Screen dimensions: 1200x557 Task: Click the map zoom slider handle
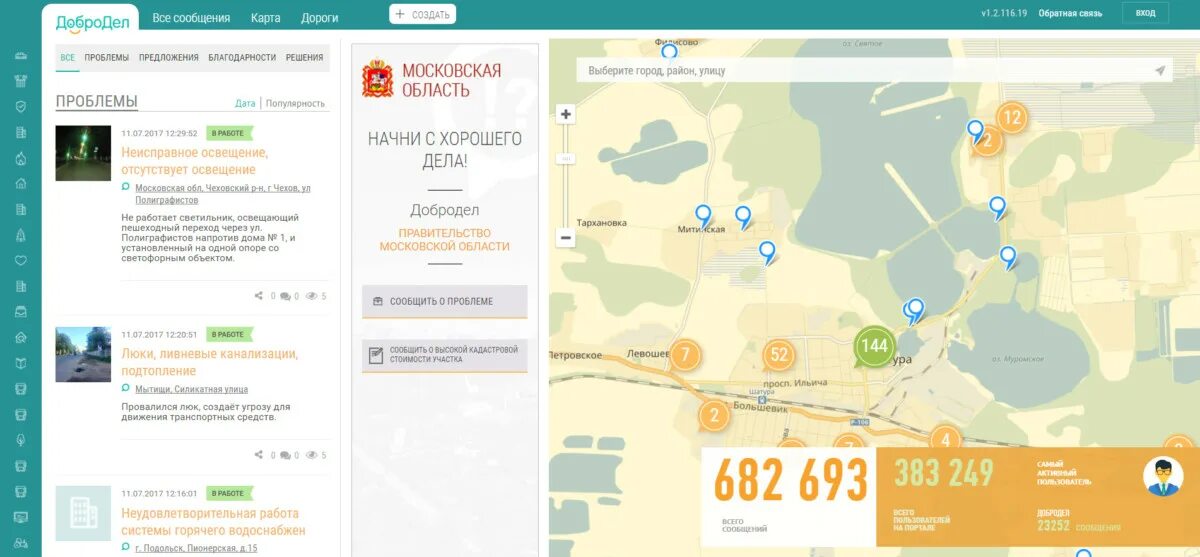tap(566, 159)
